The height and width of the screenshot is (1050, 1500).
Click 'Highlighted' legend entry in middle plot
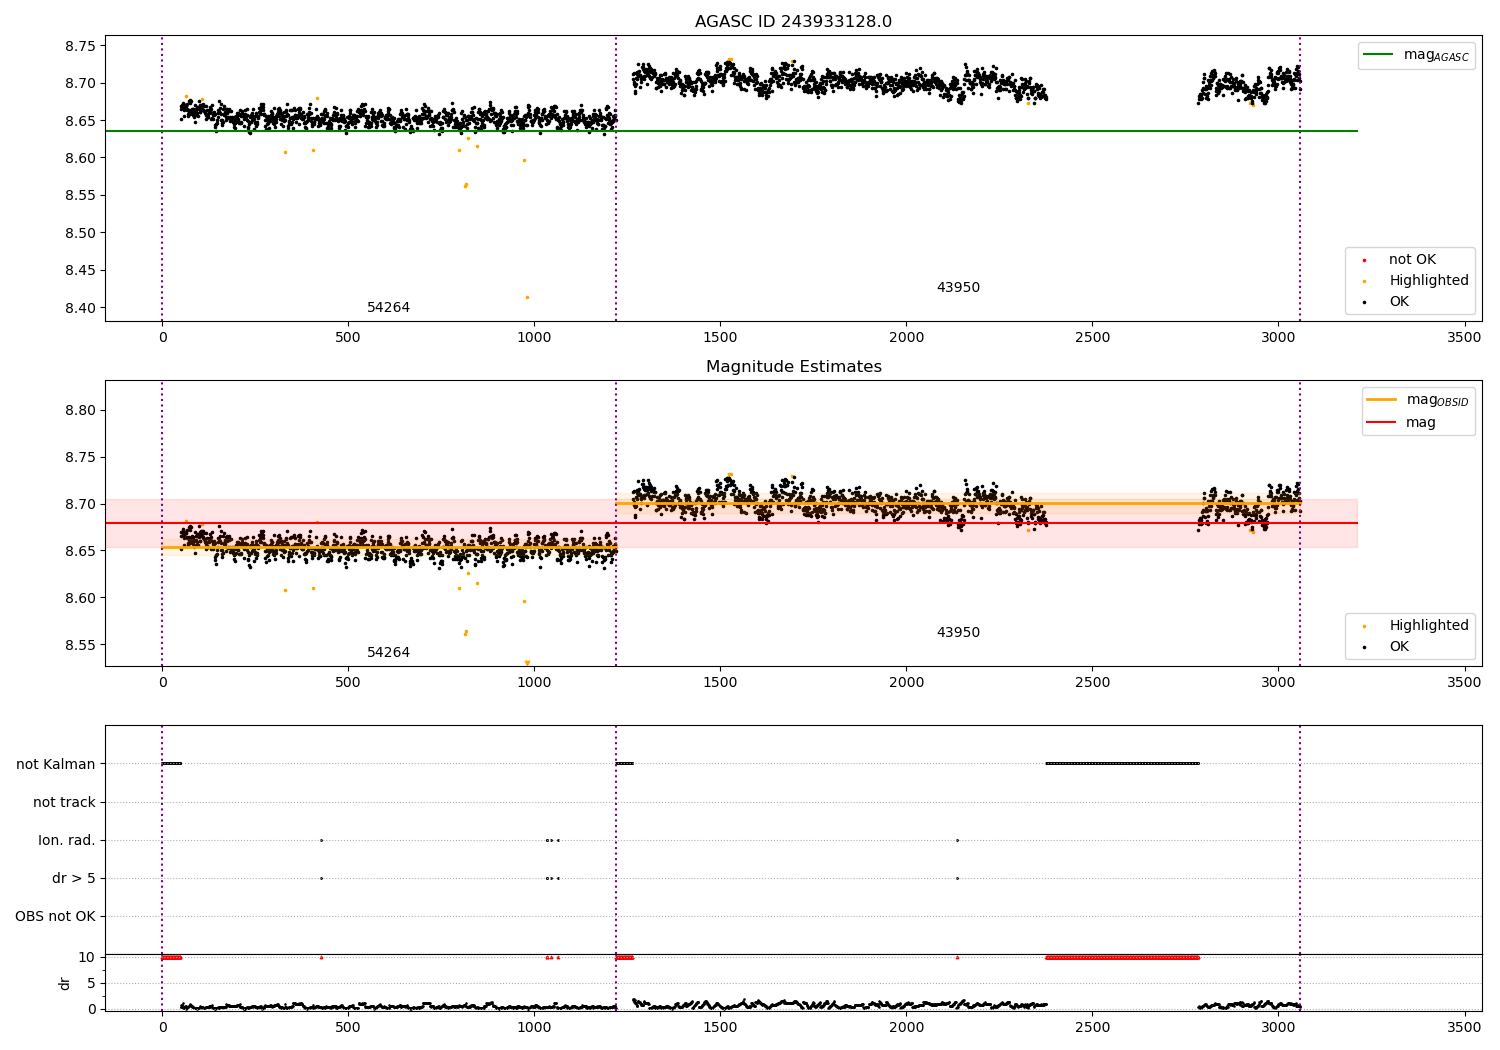coord(1416,626)
